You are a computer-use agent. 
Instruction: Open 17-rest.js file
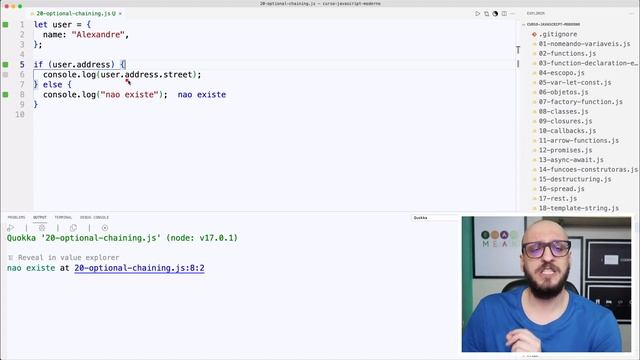(x=558, y=198)
